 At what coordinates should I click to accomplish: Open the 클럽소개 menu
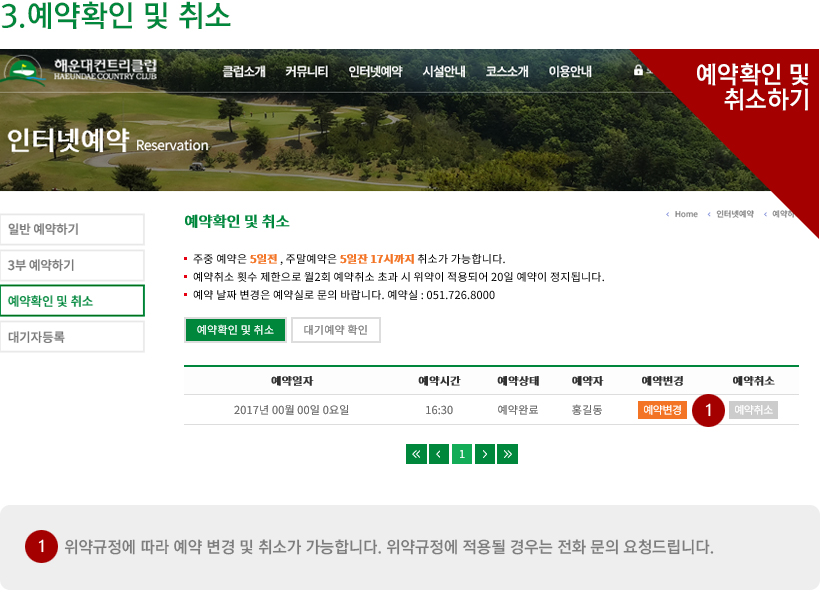[244, 71]
